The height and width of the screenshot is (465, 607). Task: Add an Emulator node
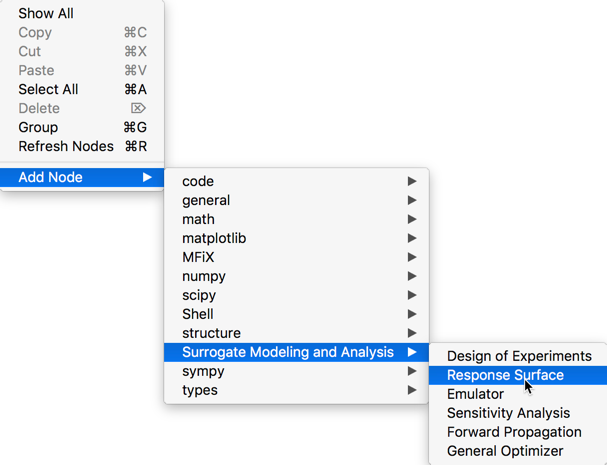tap(475, 394)
